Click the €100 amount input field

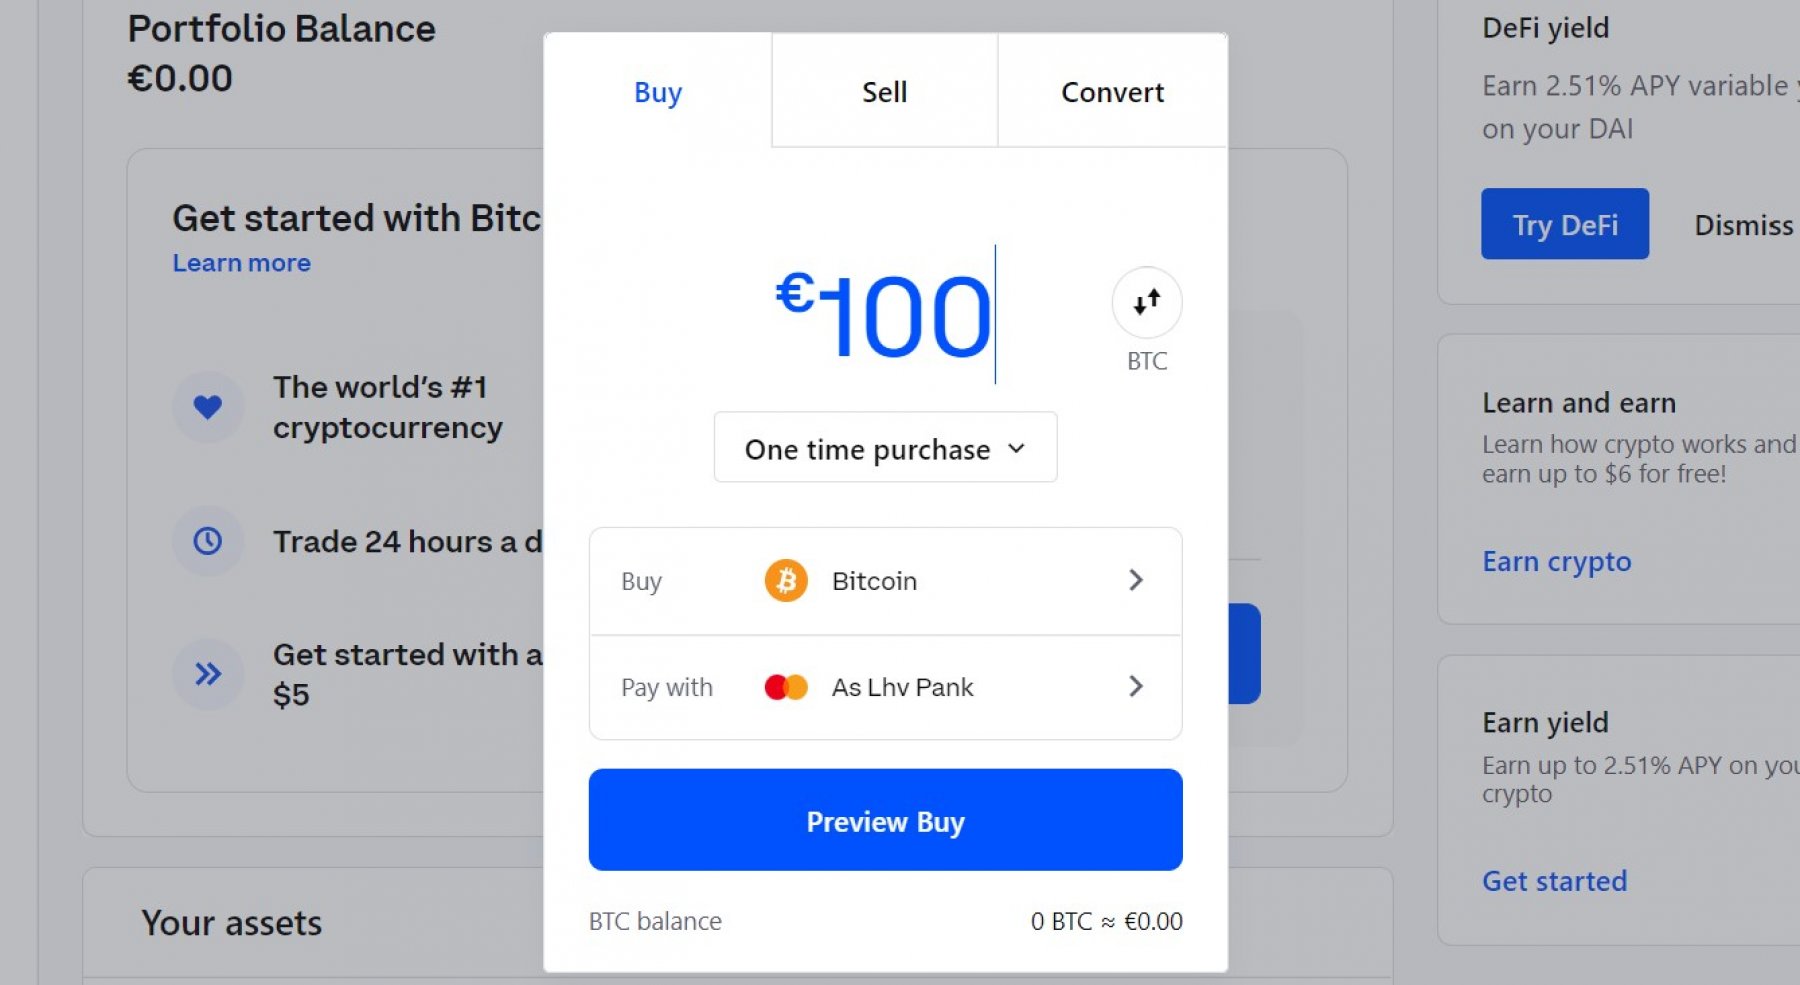coord(885,316)
